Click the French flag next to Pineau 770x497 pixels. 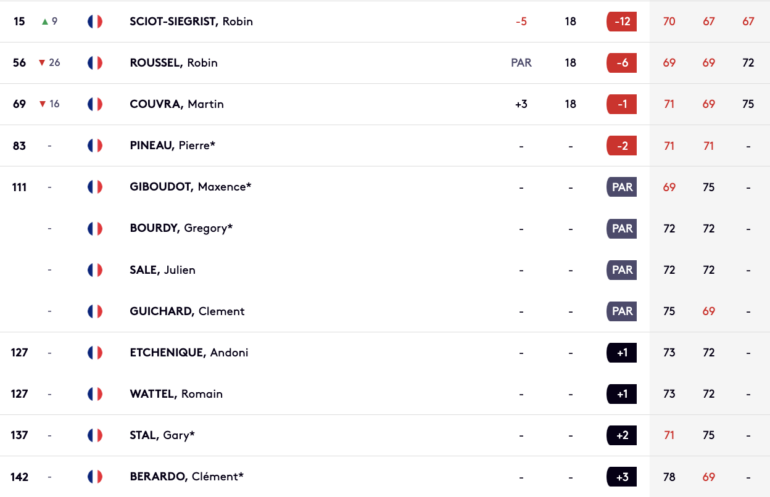pyautogui.click(x=95, y=145)
